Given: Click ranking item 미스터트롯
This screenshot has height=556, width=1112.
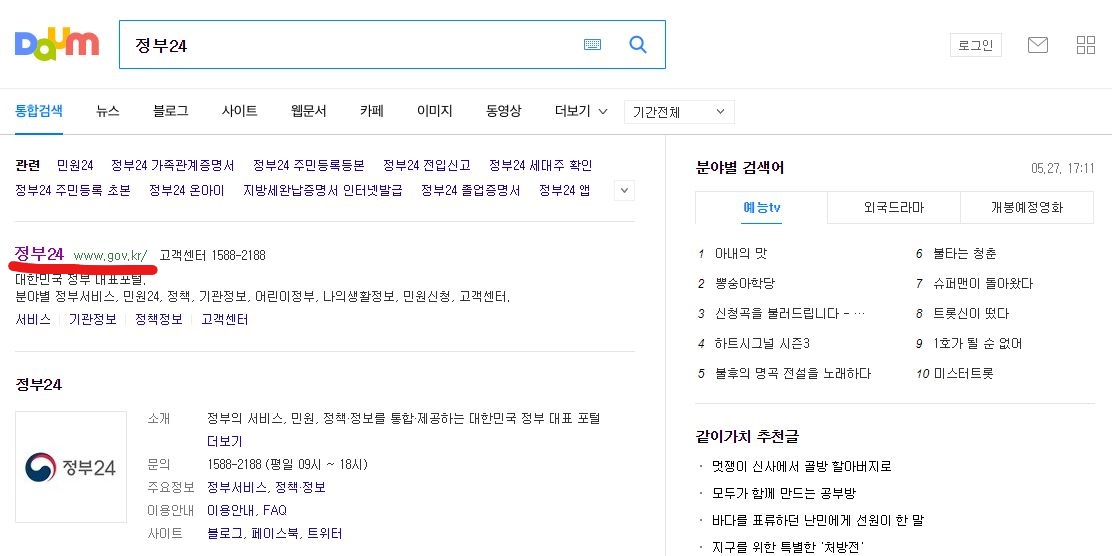Looking at the screenshot, I should [x=964, y=374].
